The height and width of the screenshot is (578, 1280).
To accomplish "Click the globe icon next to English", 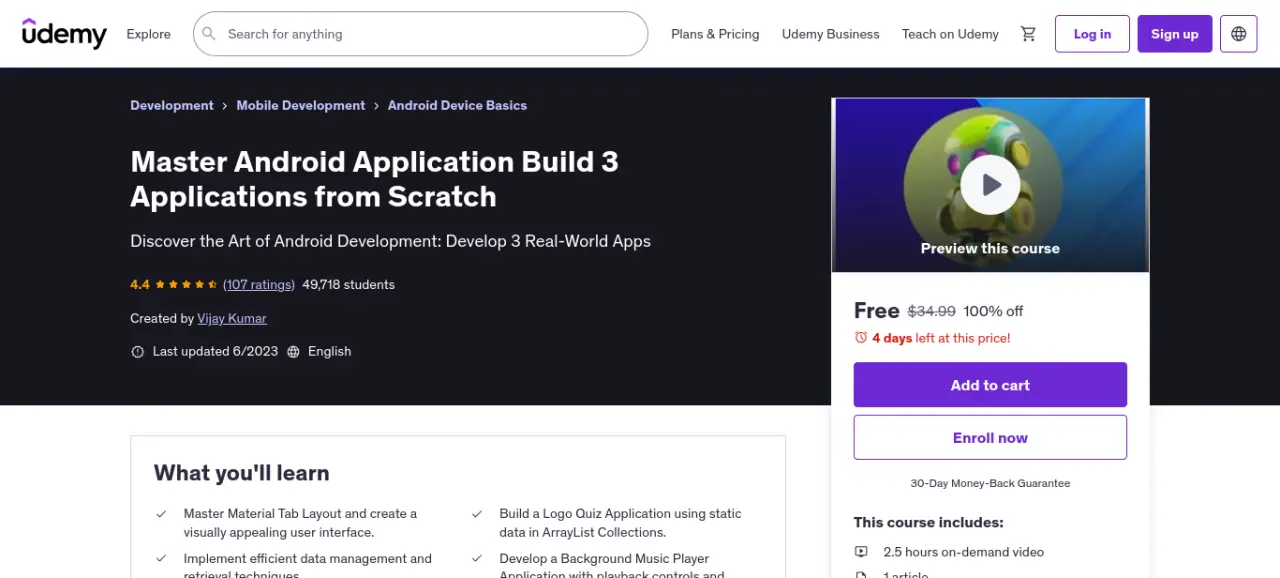I will (293, 352).
